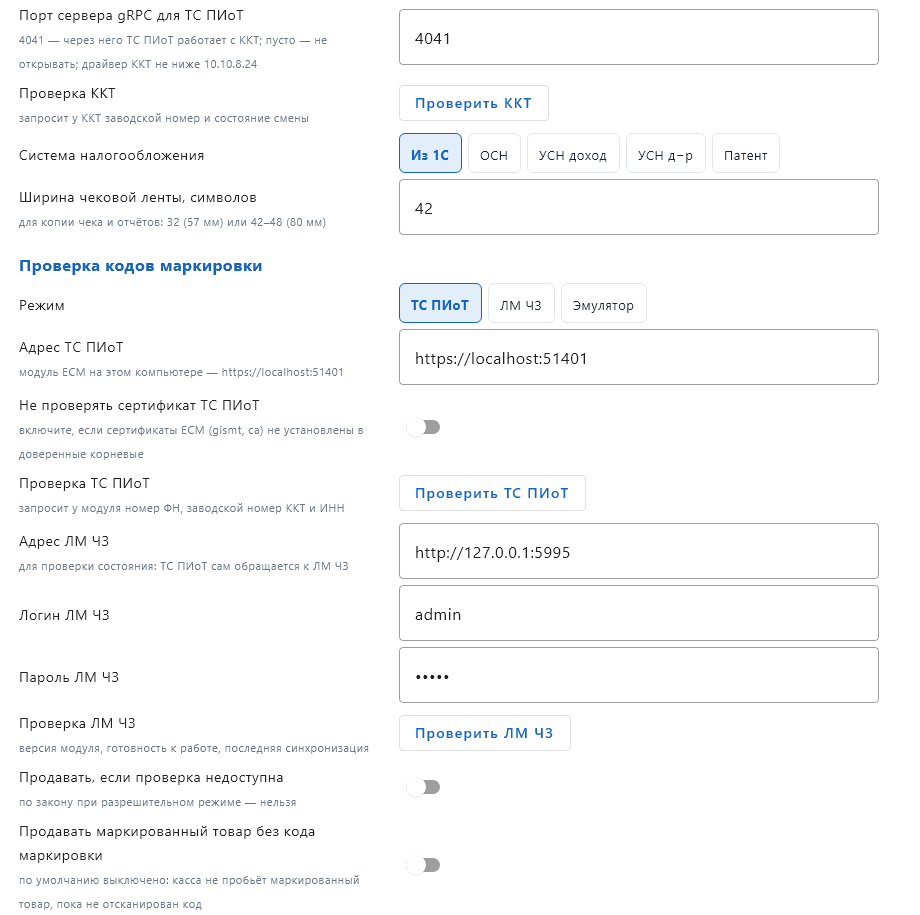Select Из 1С taxation option
920x915 pixels.
coord(430,153)
